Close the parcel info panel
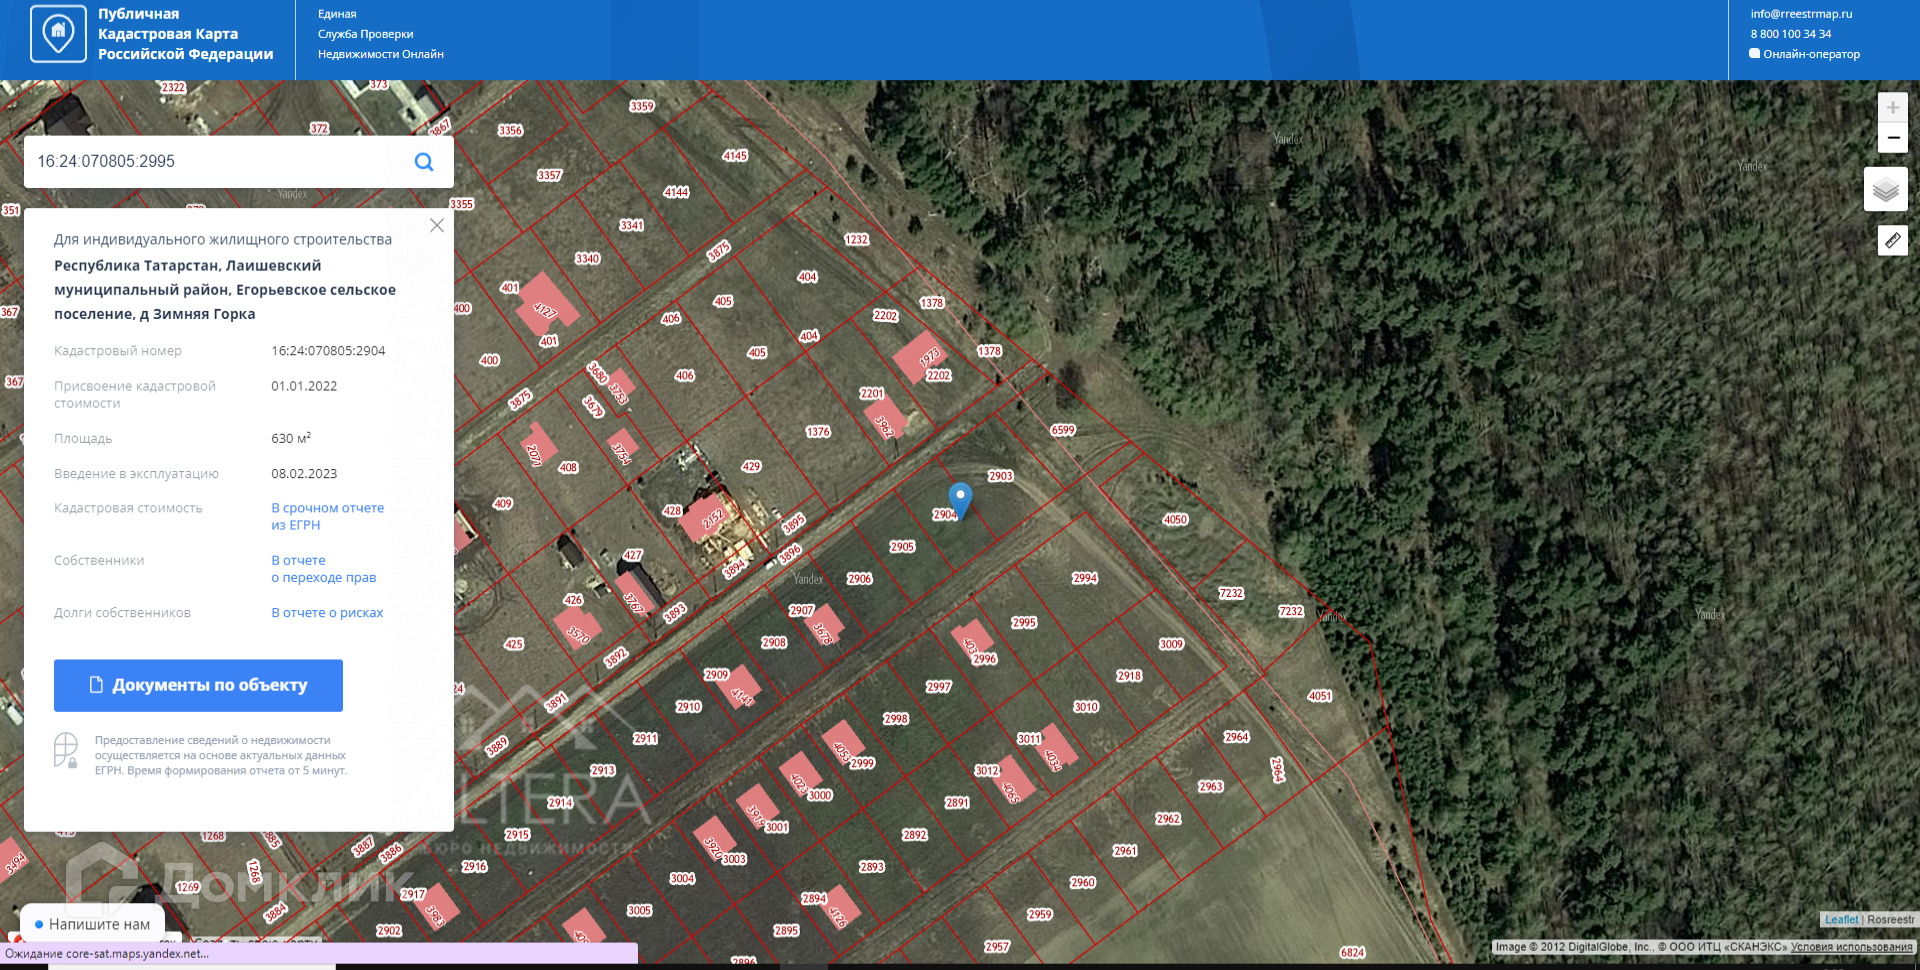Image resolution: width=1920 pixels, height=970 pixels. pos(437,226)
